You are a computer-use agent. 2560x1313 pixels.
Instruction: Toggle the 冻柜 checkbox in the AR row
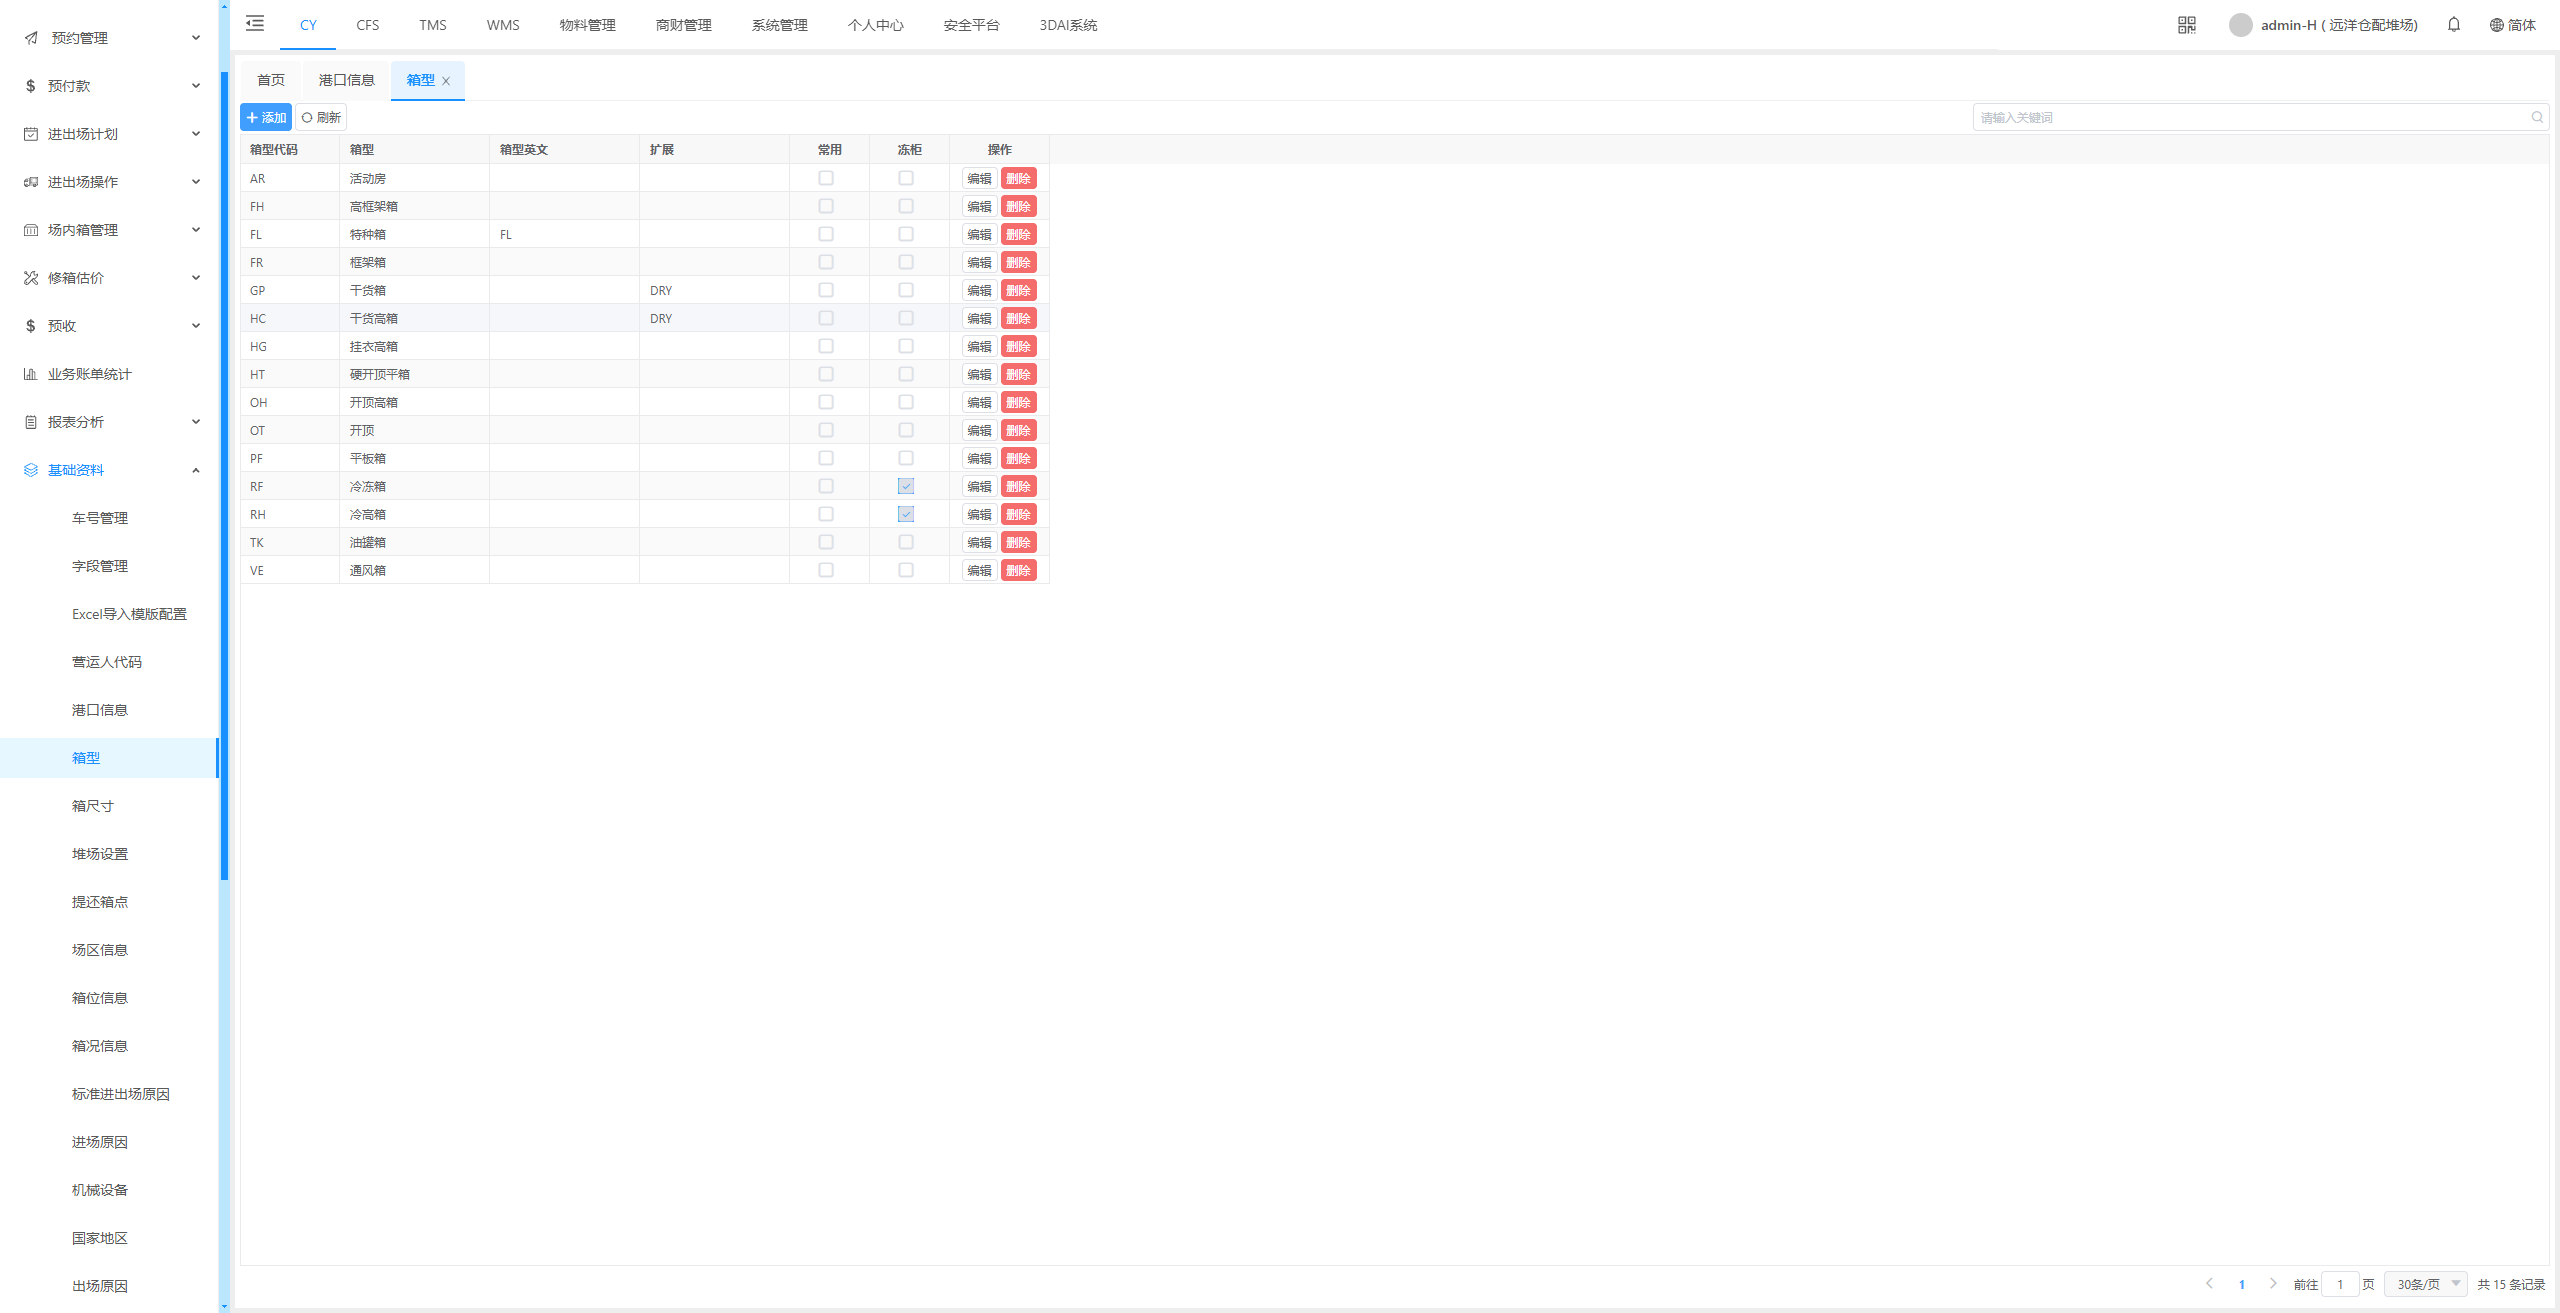906,178
